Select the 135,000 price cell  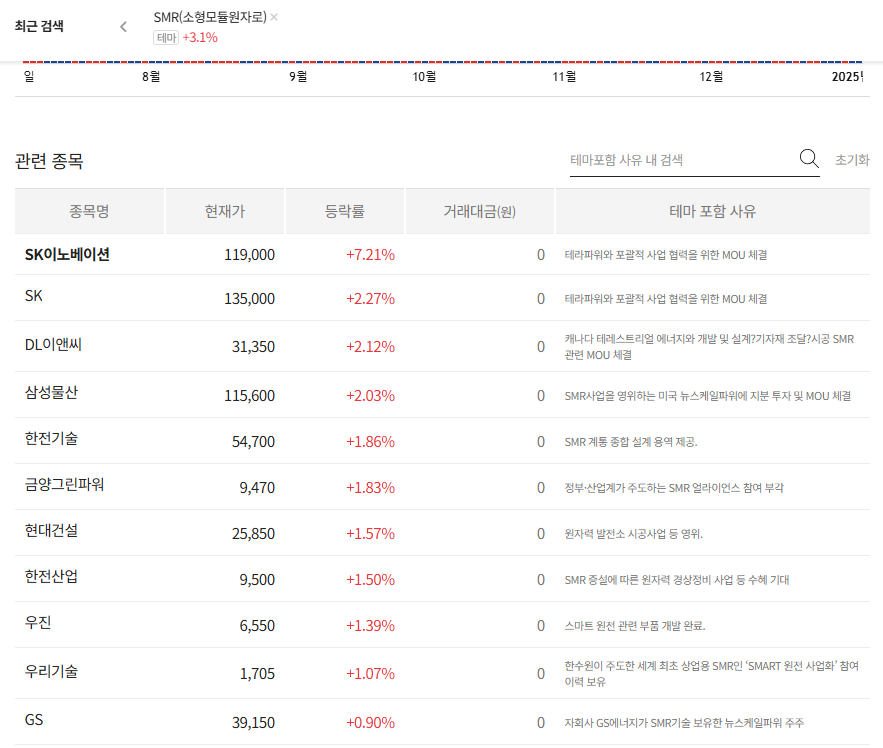click(249, 299)
